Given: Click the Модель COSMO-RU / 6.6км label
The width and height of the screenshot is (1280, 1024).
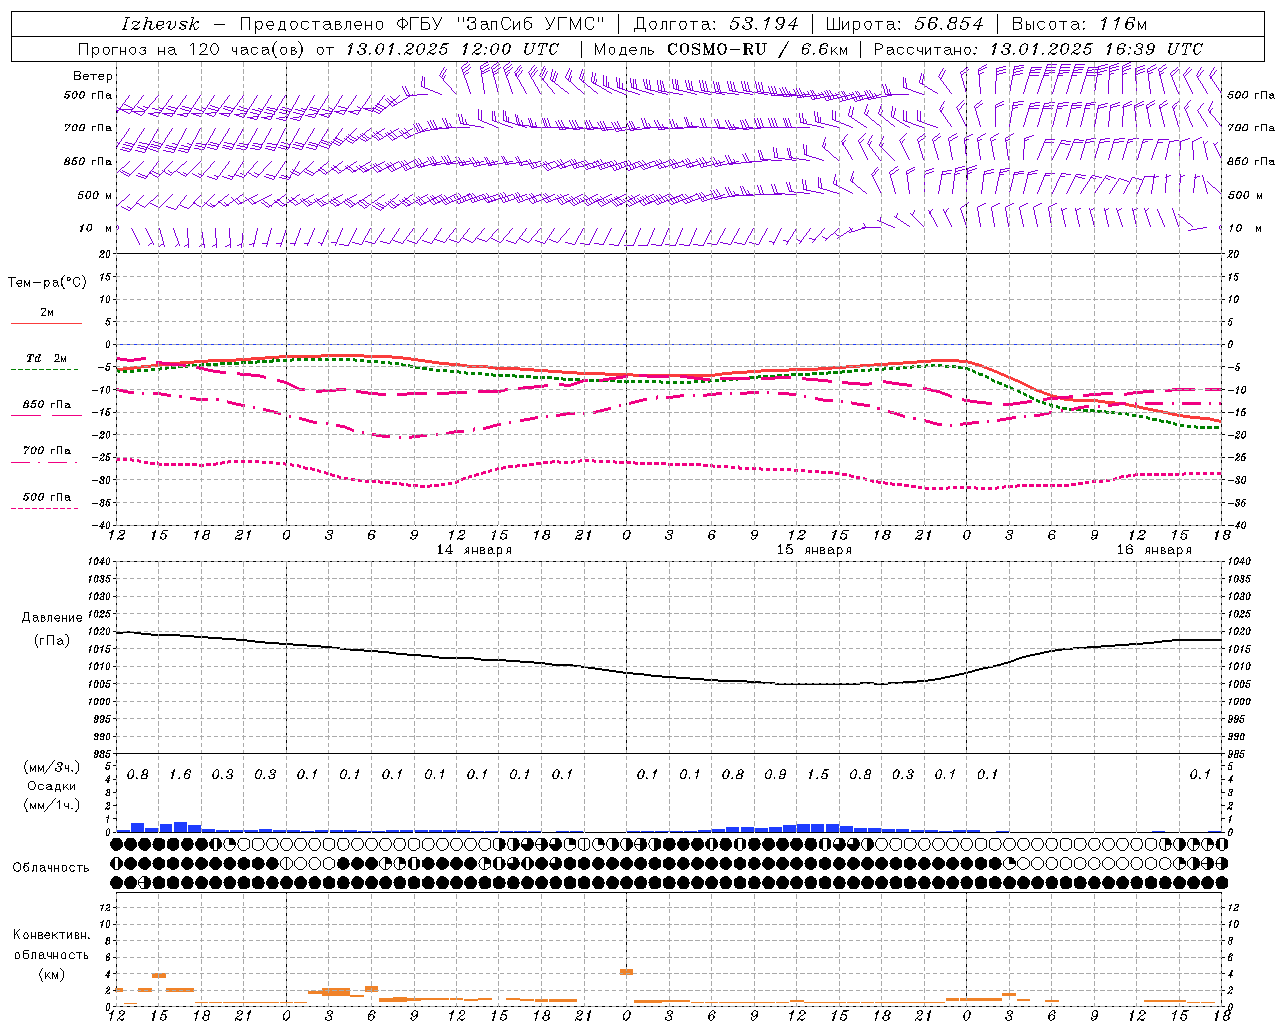Looking at the screenshot, I should [720, 49].
